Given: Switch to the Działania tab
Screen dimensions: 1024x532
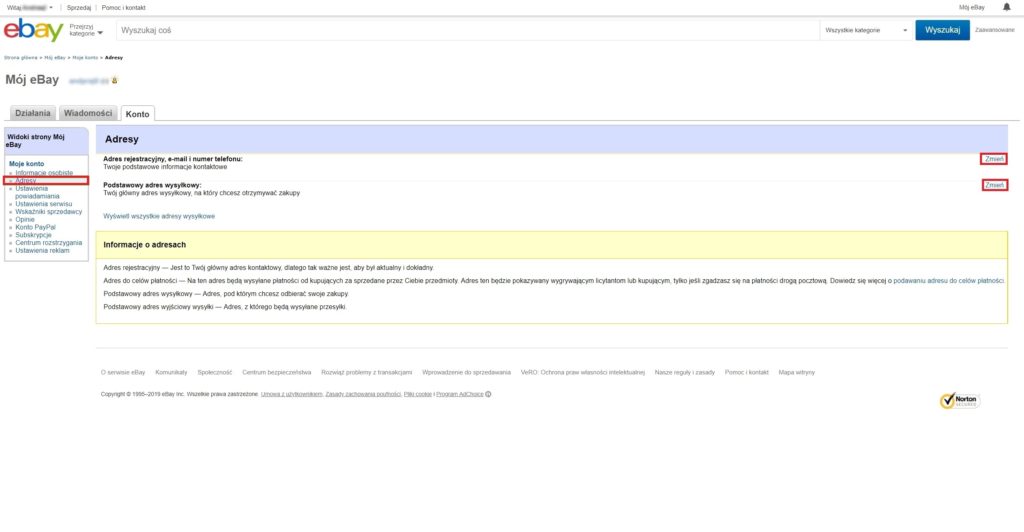Looking at the screenshot, I should (32, 114).
